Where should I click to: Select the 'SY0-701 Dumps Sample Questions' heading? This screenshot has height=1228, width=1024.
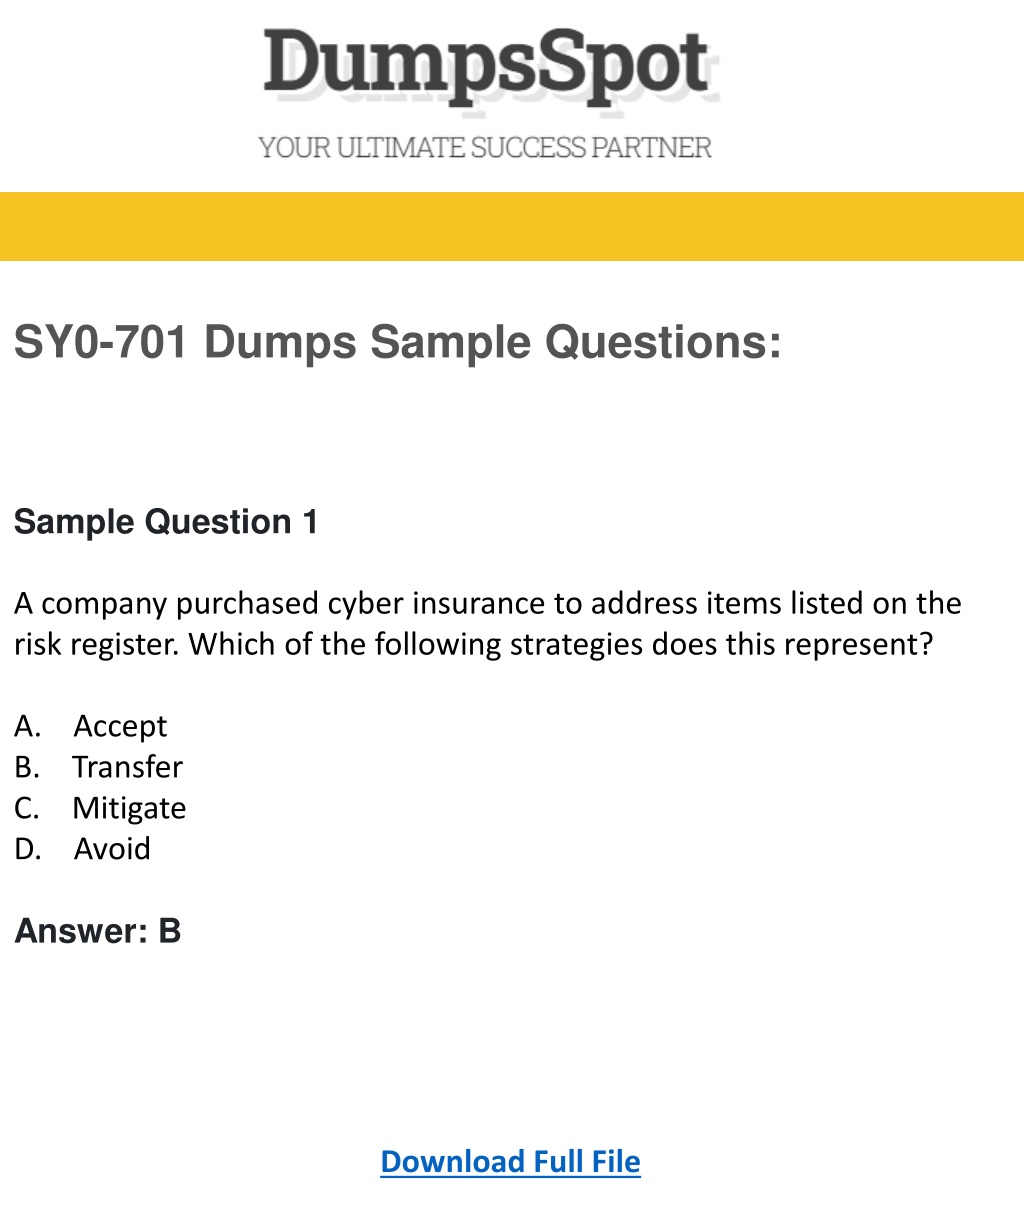[397, 343]
